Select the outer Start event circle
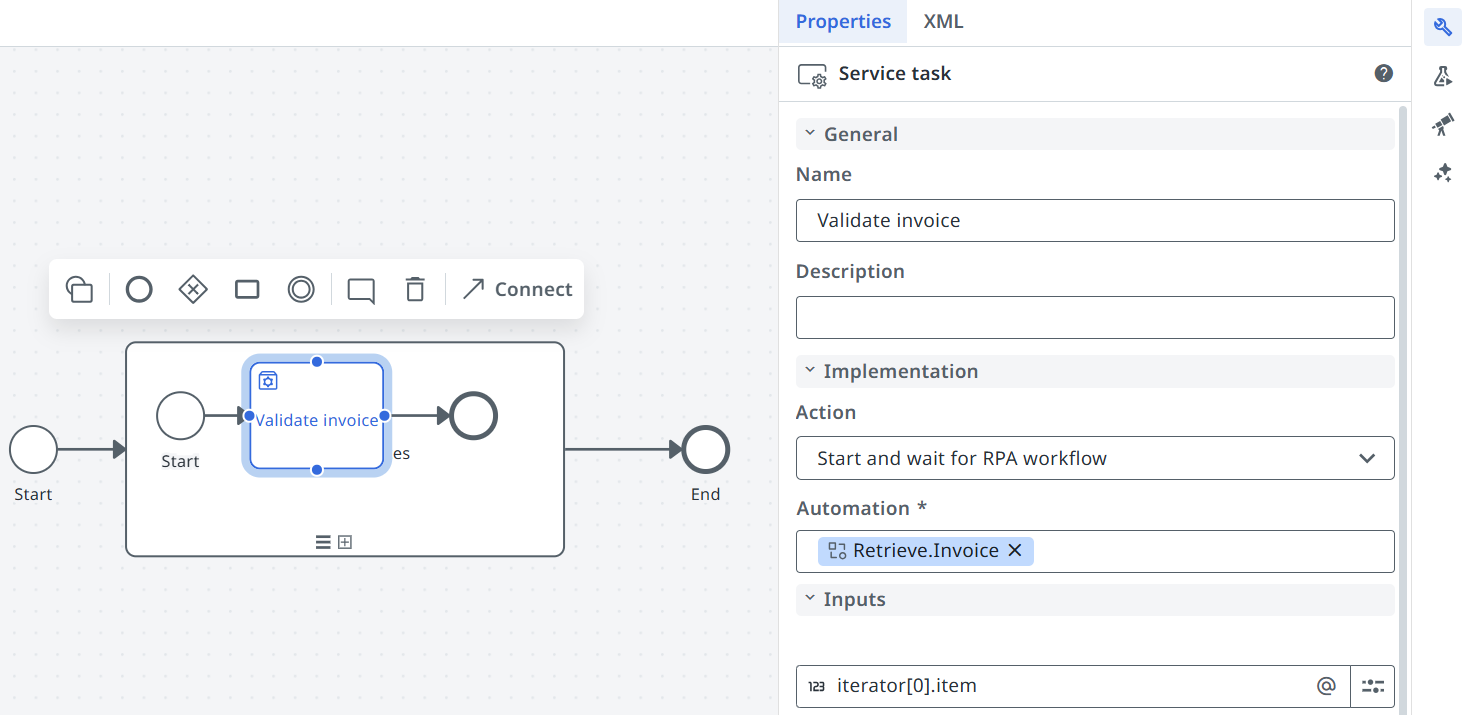1466x715 pixels. tap(34, 450)
